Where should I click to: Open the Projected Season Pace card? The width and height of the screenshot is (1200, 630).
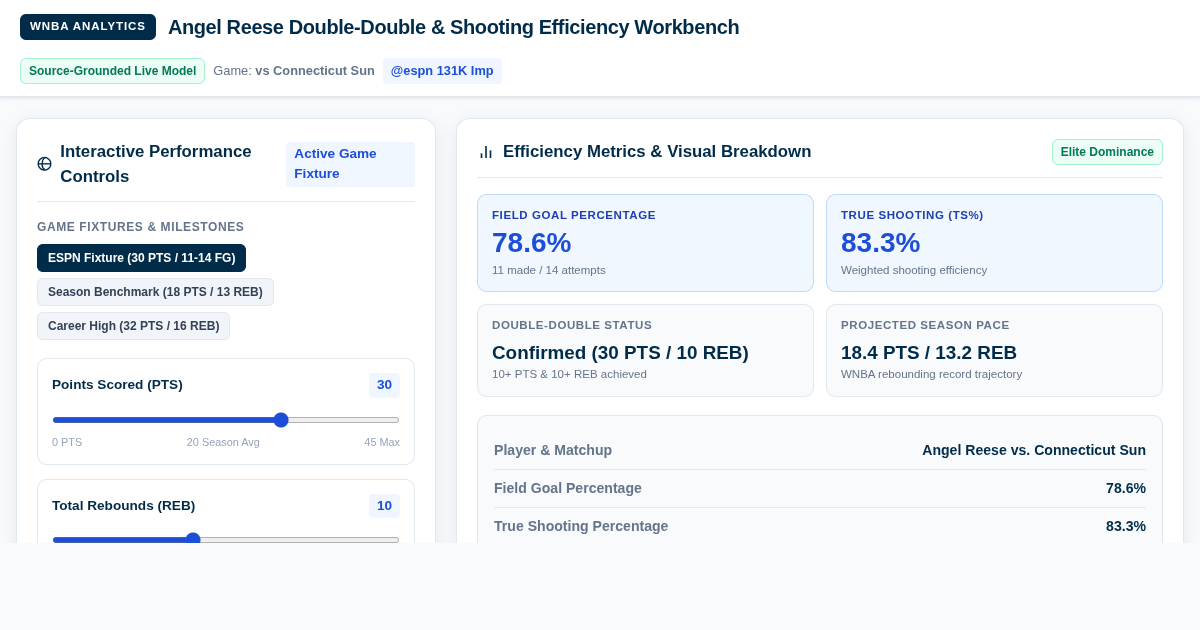point(994,350)
